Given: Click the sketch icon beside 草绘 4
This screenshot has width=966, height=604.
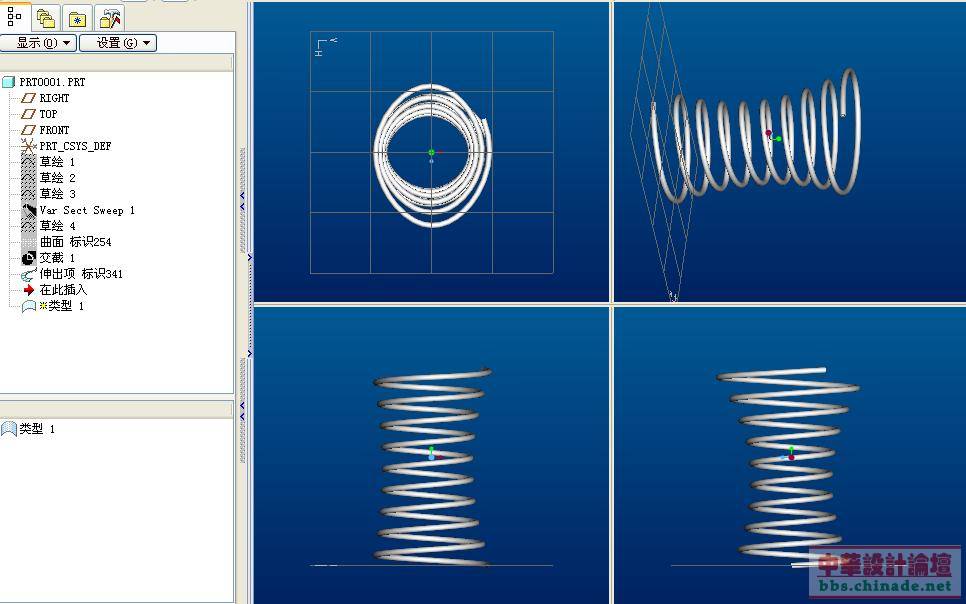Looking at the screenshot, I should [x=28, y=226].
